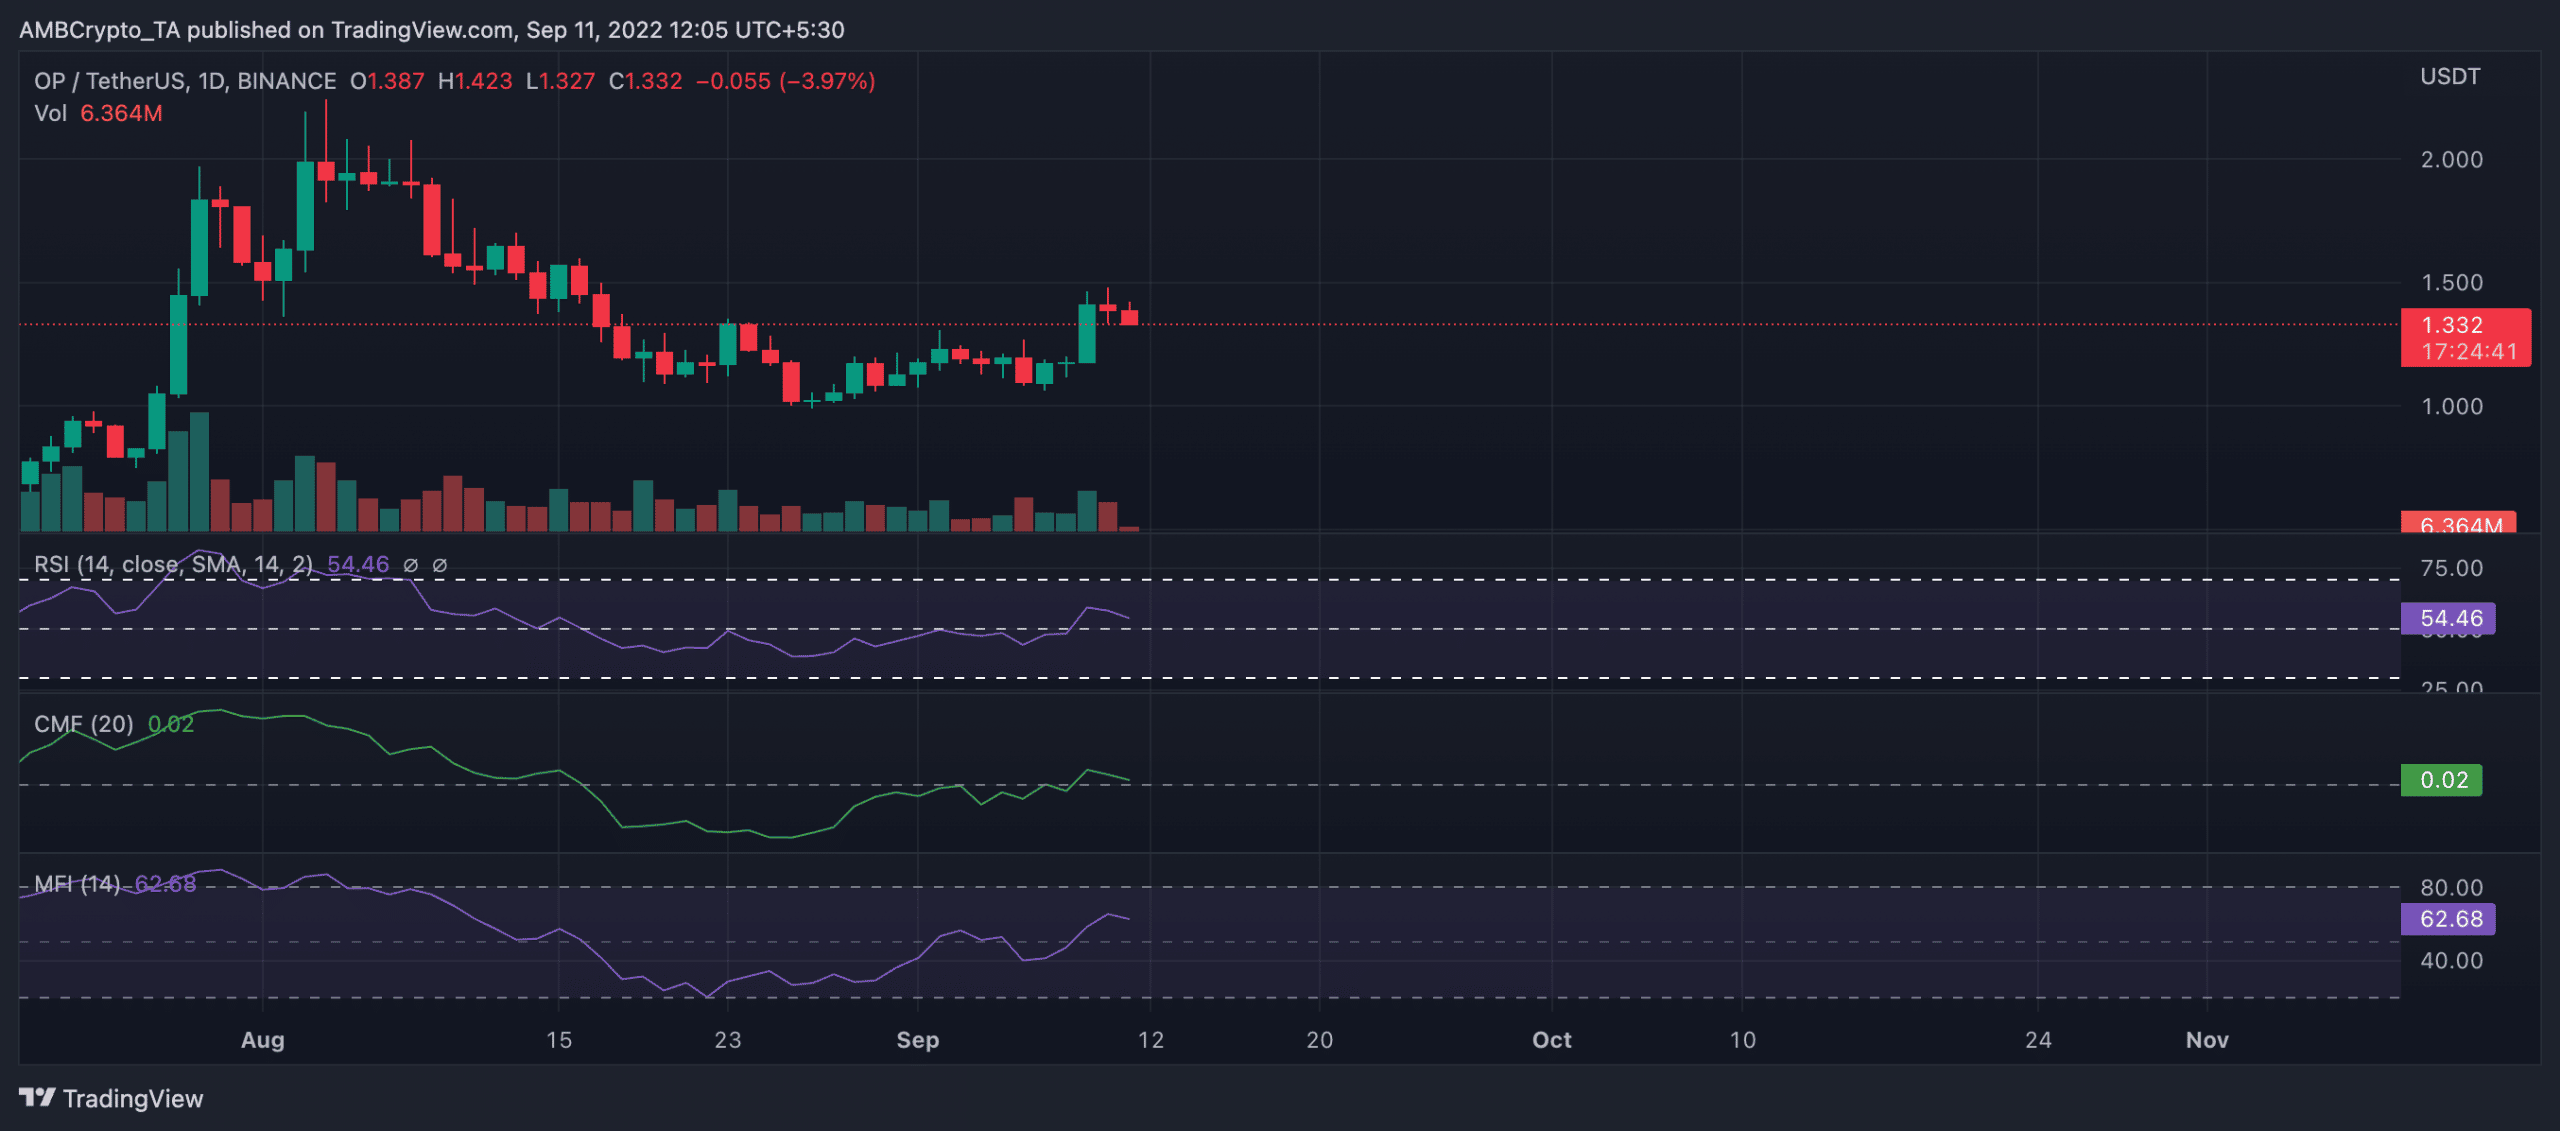Viewport: 2560px width, 1131px height.
Task: Click the −0.055 (−3.97%) change text
Action: coord(785,81)
